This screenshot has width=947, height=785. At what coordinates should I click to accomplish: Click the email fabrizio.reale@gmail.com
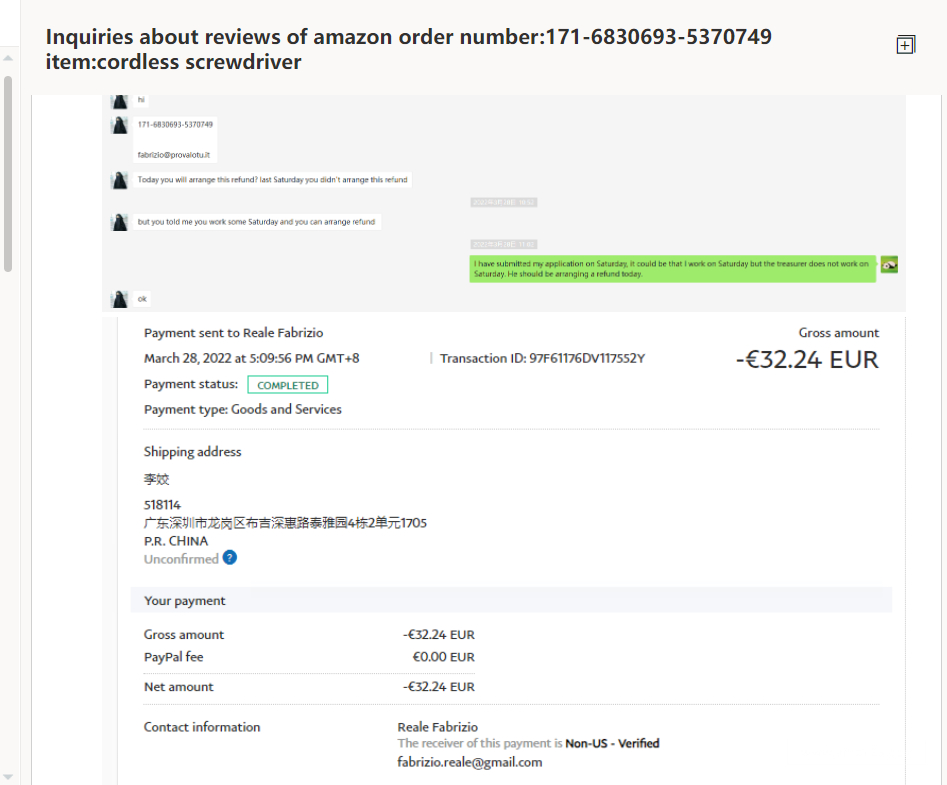pyautogui.click(x=470, y=762)
